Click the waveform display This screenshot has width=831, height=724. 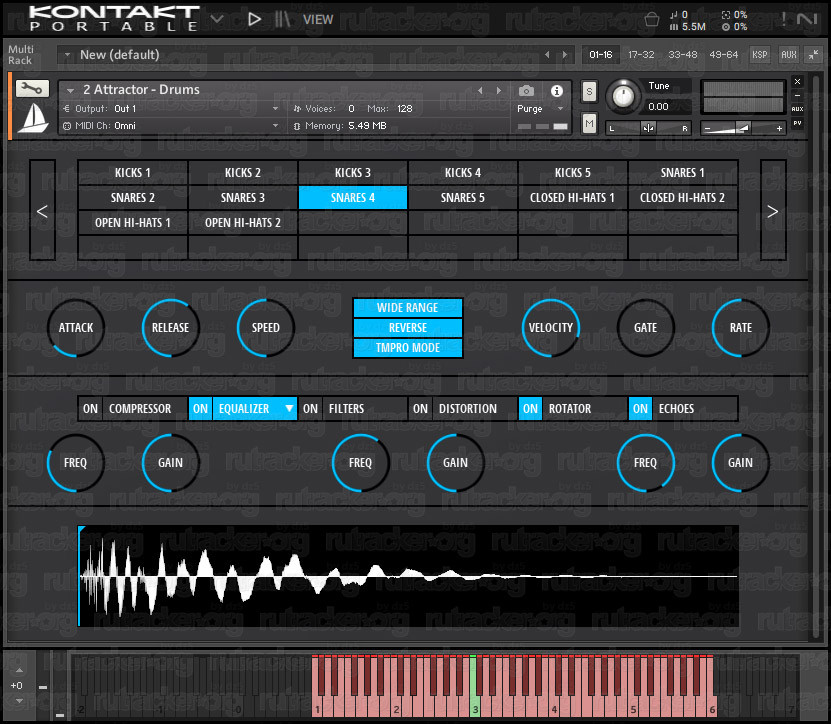coord(408,576)
